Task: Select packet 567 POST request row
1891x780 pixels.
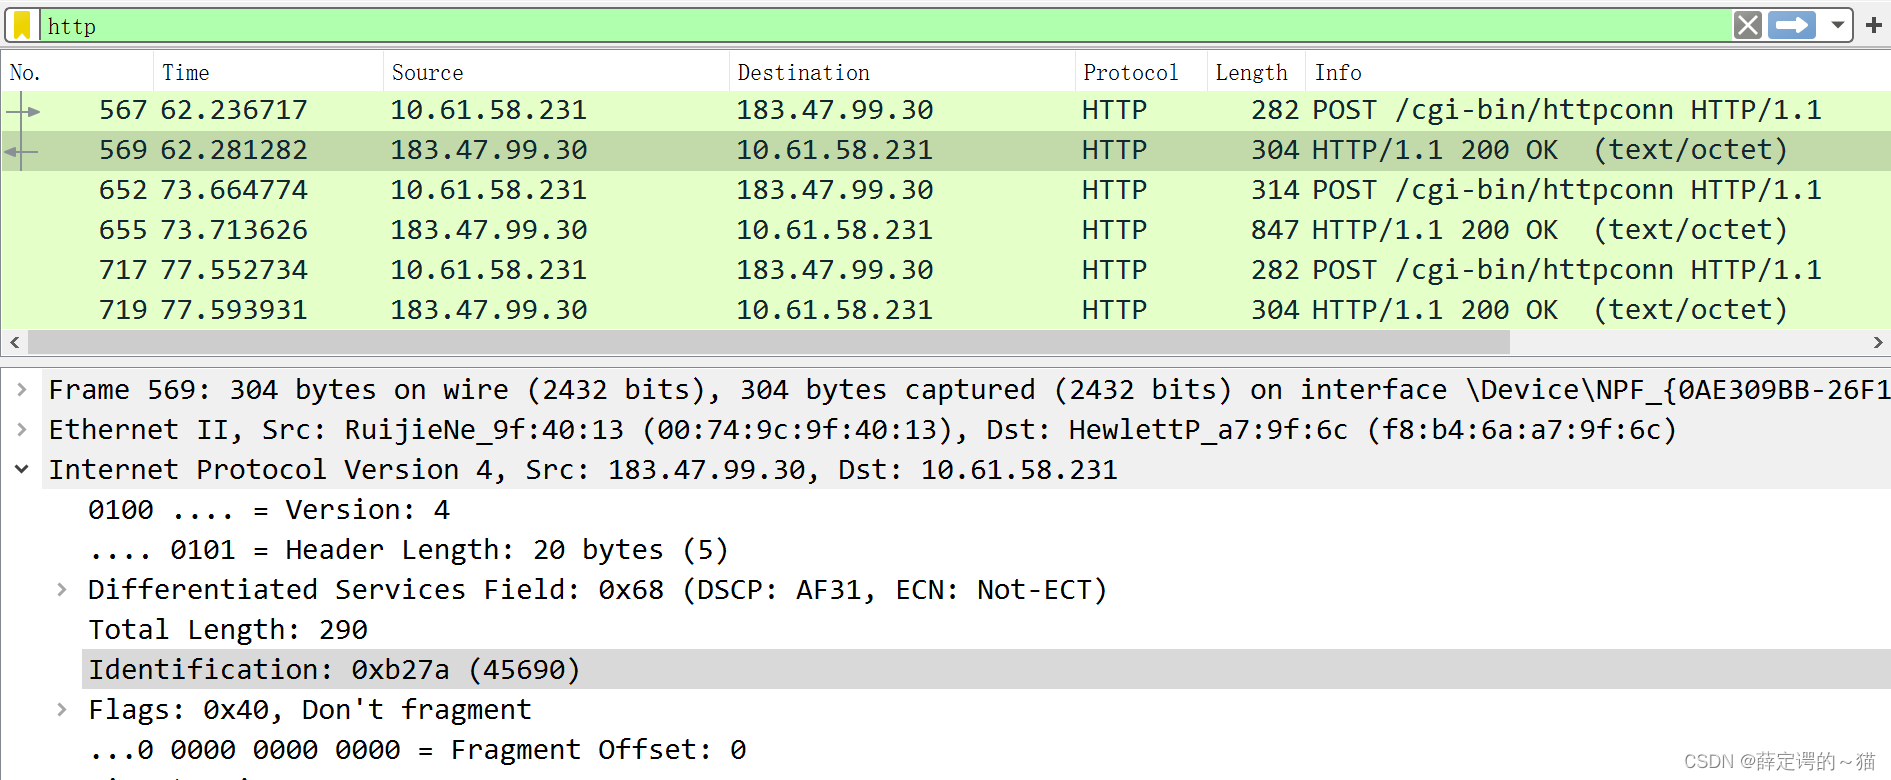Action: pos(945,110)
